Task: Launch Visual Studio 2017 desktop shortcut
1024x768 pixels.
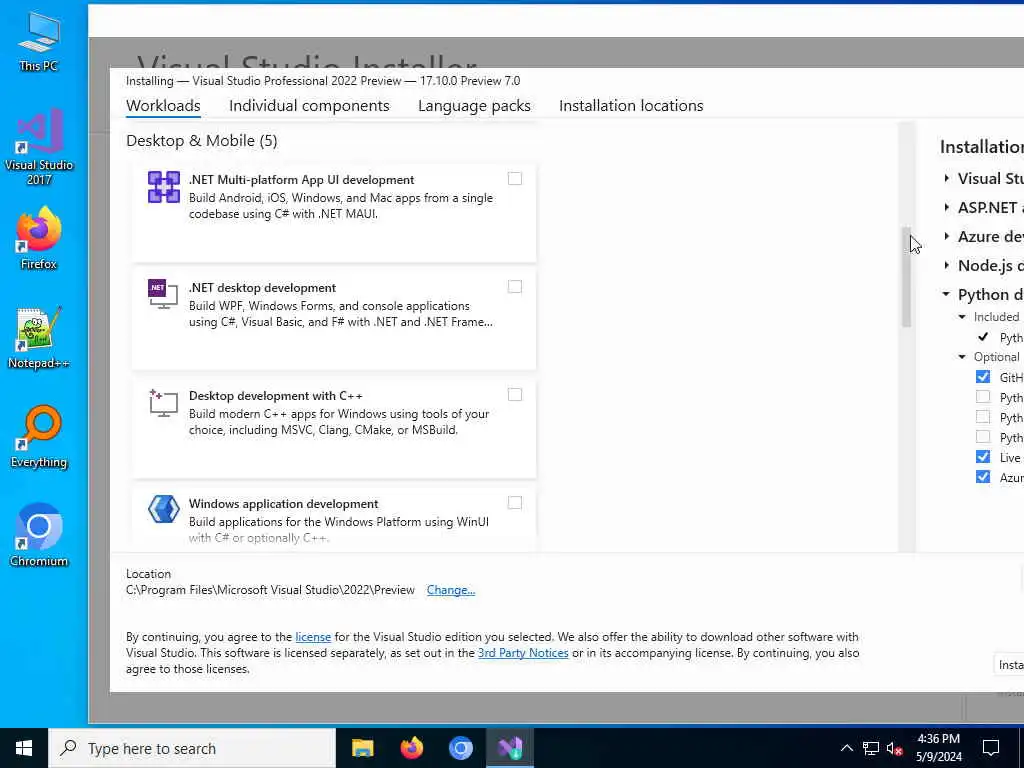Action: (39, 147)
